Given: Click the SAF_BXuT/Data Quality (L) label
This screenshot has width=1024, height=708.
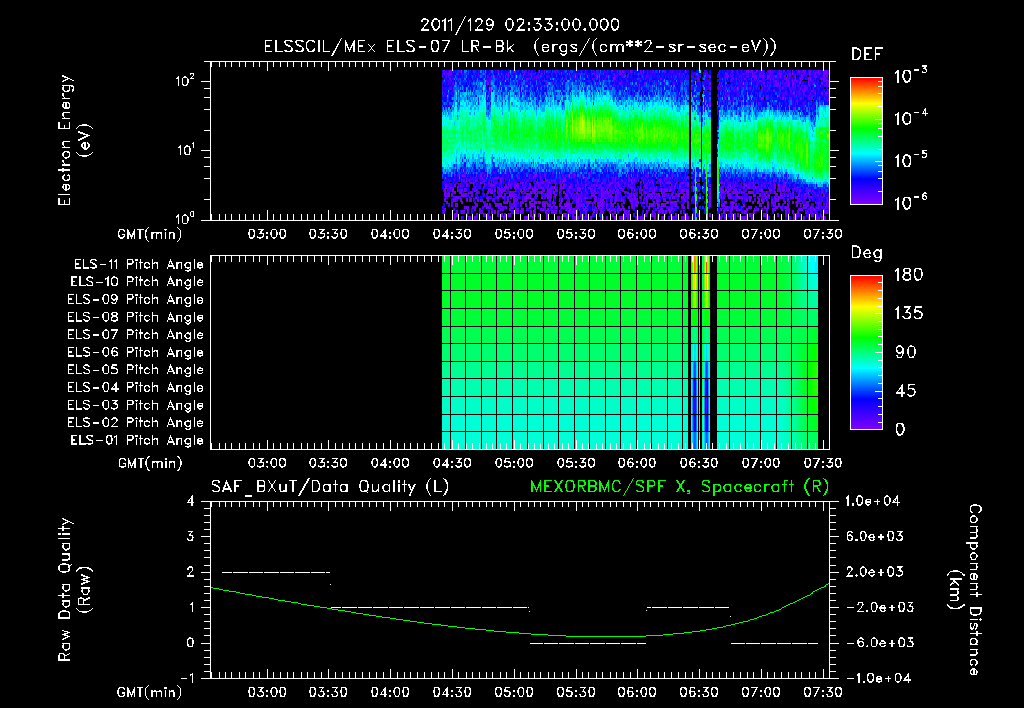Looking at the screenshot, I should point(330,487).
